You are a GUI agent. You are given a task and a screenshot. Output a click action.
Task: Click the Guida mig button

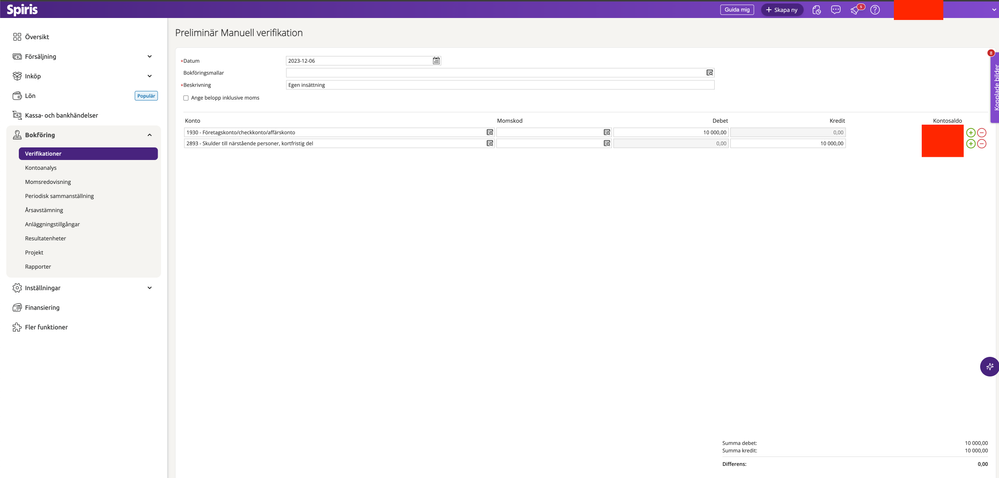pos(737,10)
